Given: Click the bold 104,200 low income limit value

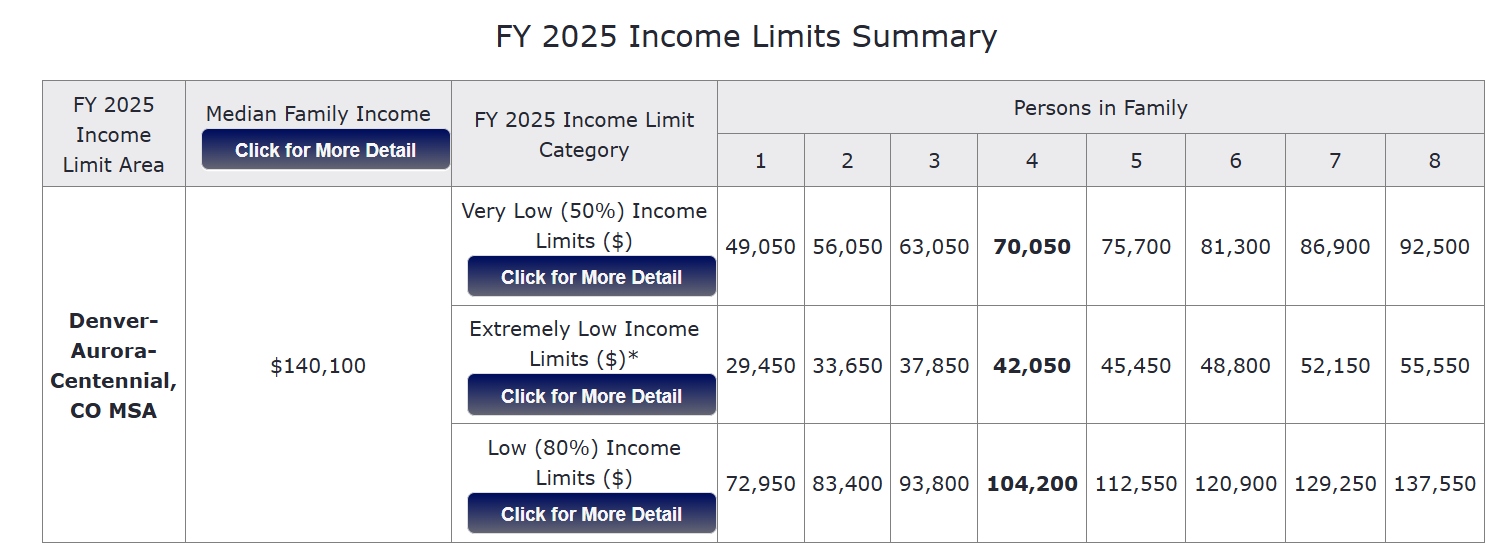Looking at the screenshot, I should [x=1031, y=484].
